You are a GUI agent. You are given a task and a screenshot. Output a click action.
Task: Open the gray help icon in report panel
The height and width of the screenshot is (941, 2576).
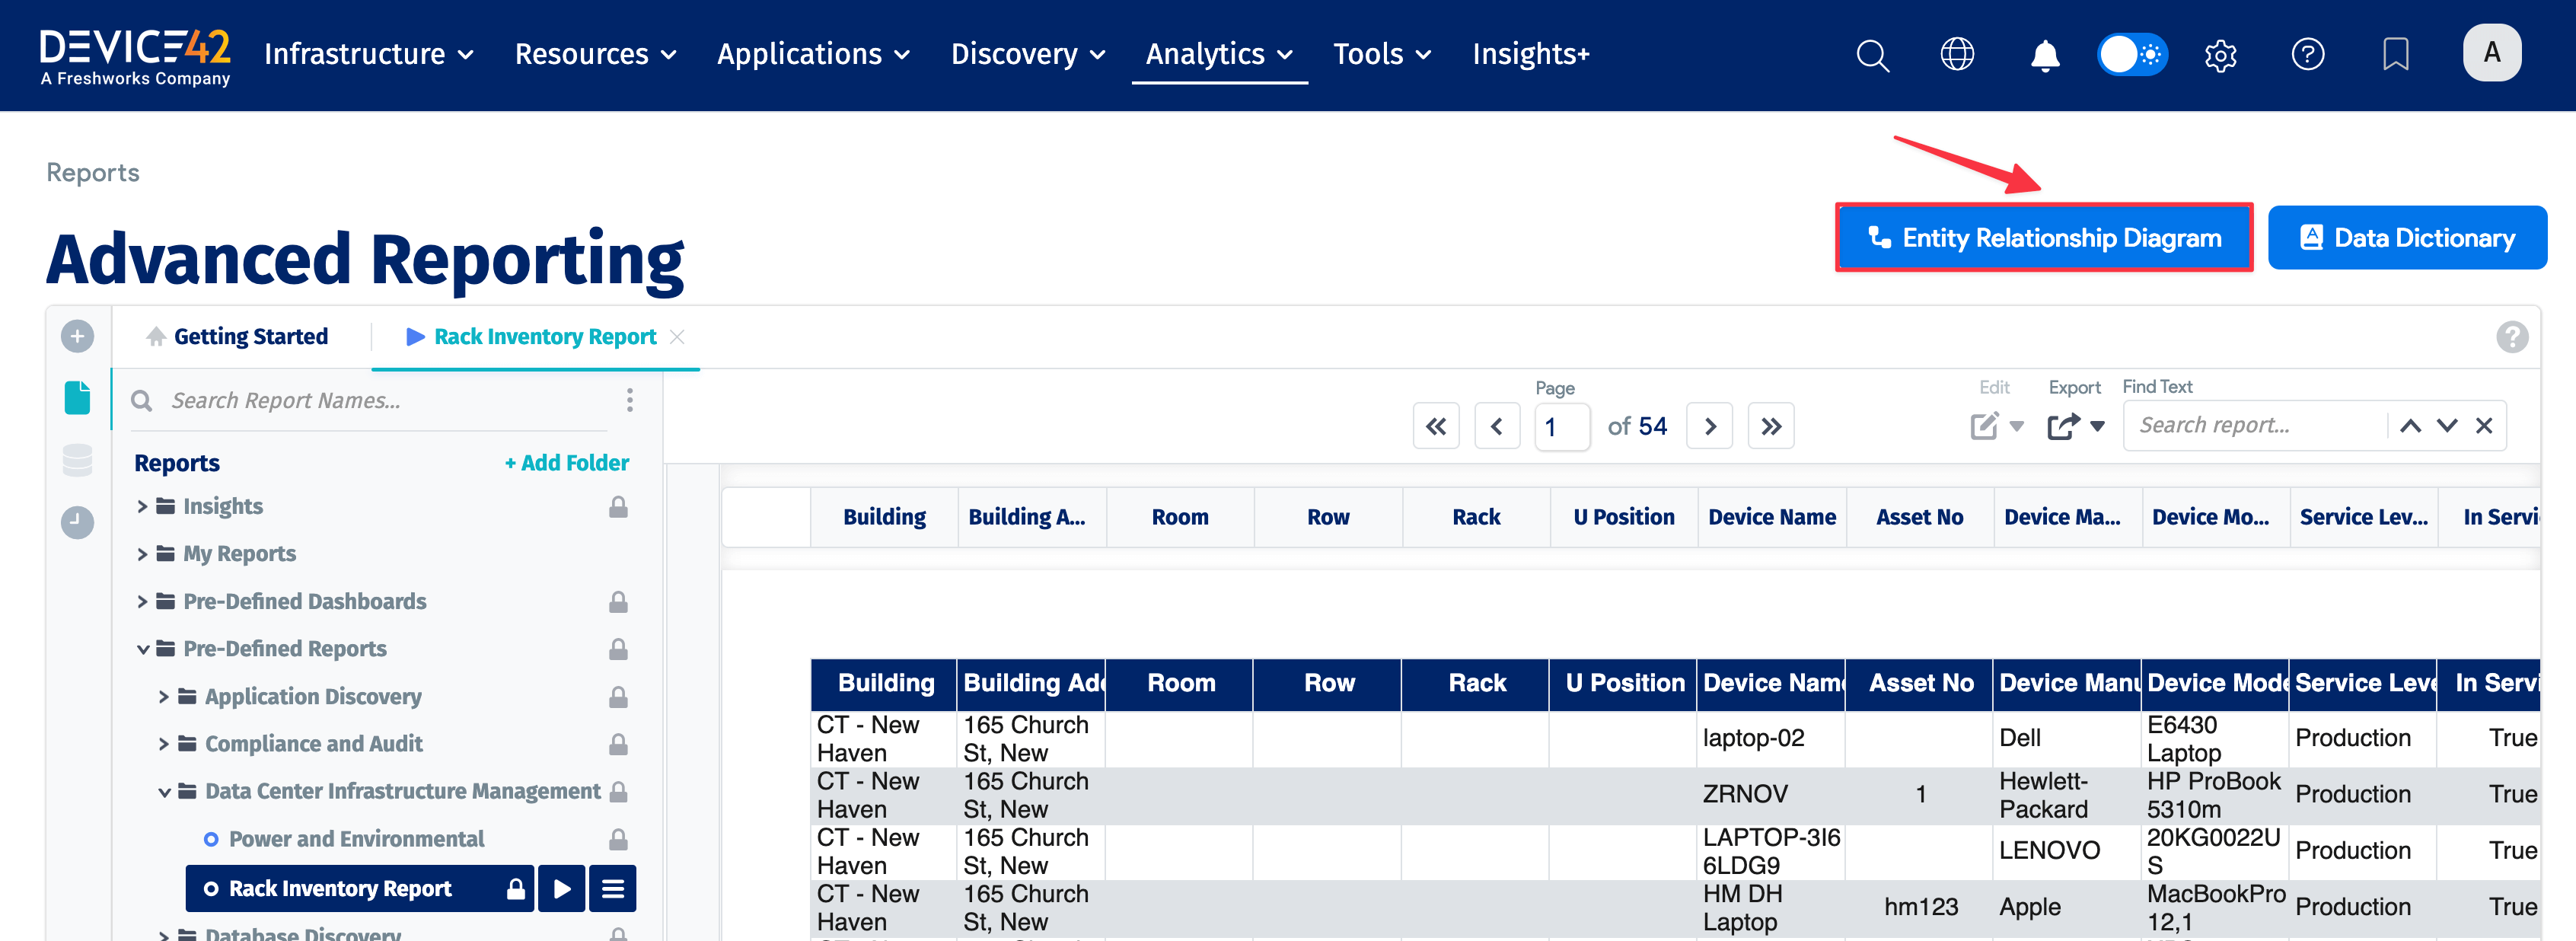tap(2512, 337)
